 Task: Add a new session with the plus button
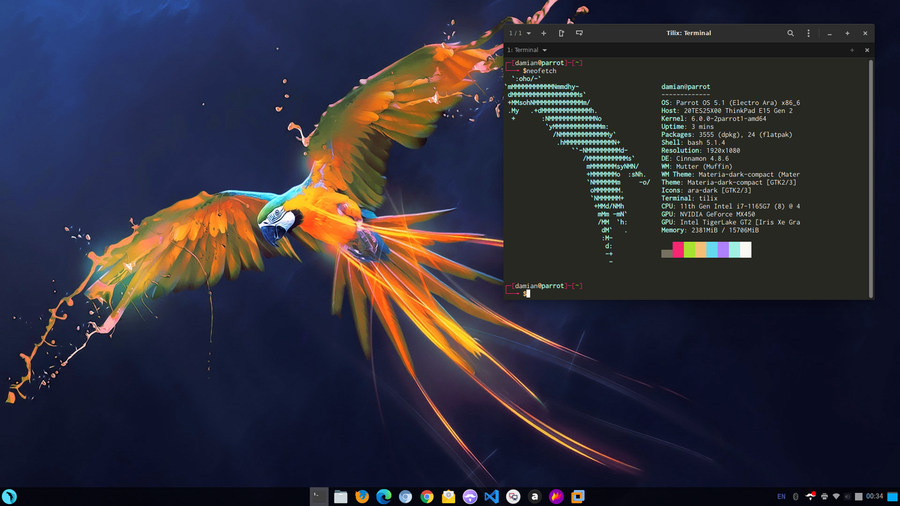[x=544, y=33]
